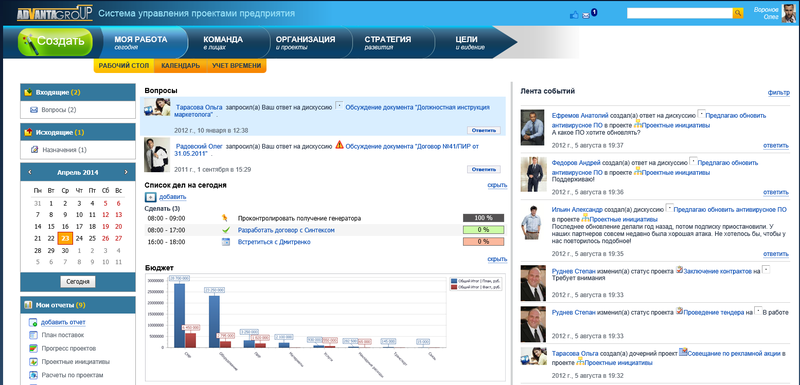This screenshot has width=800, height=385.
Task: Click the lightning icon on generator task
Action: (226, 218)
